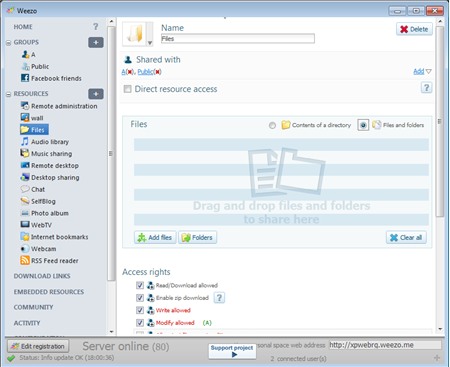Enable Direct resource access checkbox

pyautogui.click(x=127, y=89)
